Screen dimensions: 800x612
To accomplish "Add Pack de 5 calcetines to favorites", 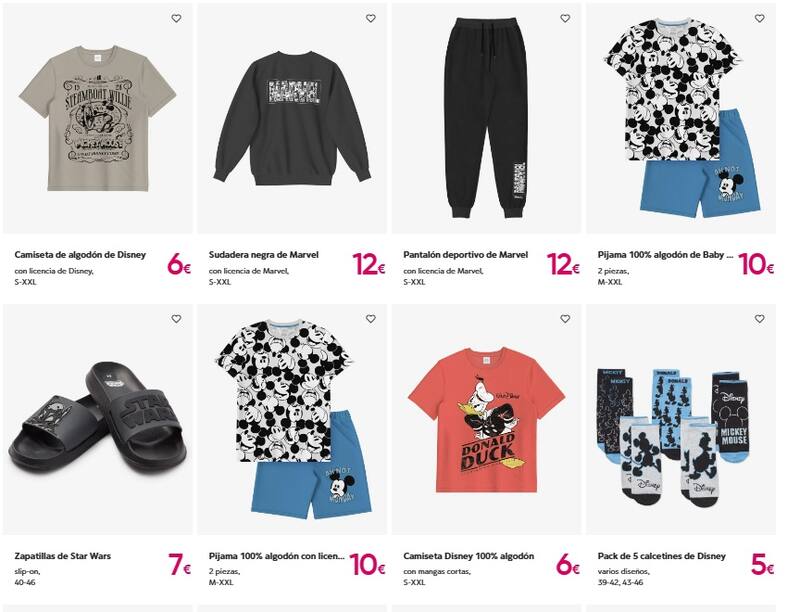I will coord(759,319).
